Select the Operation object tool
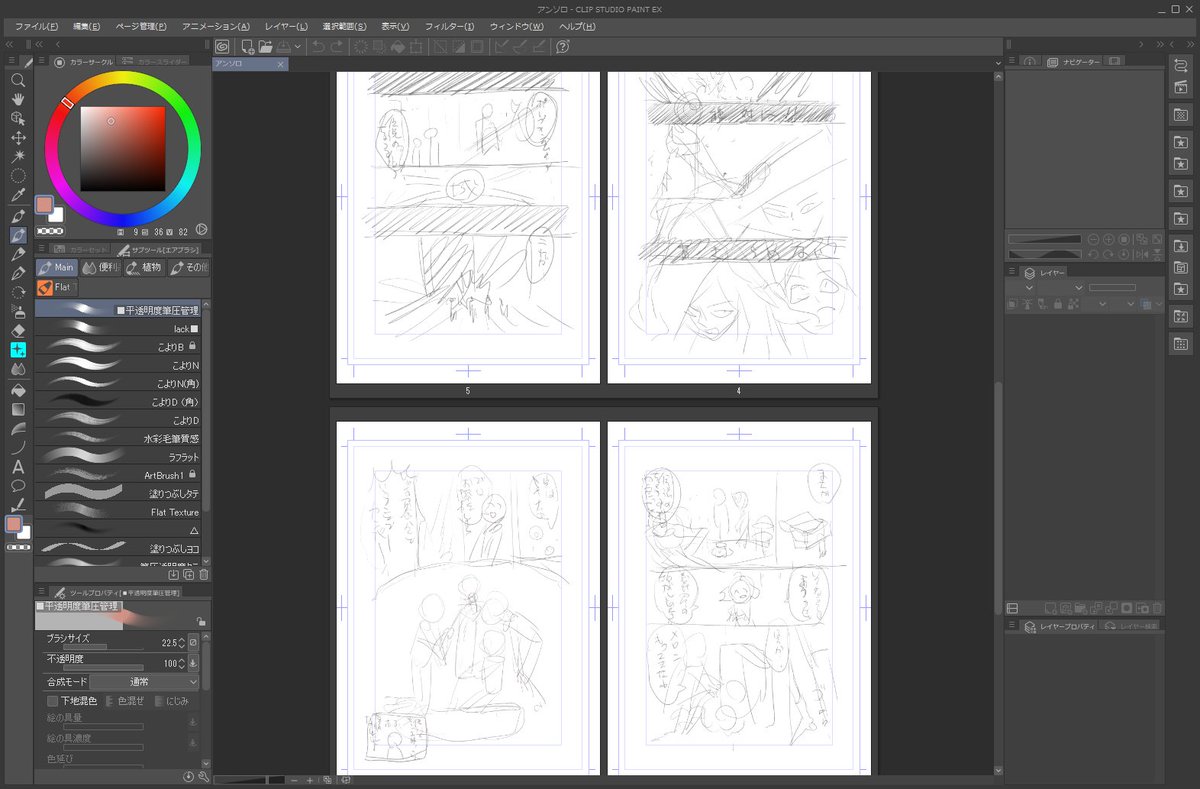The width and height of the screenshot is (1200, 789). 18,118
